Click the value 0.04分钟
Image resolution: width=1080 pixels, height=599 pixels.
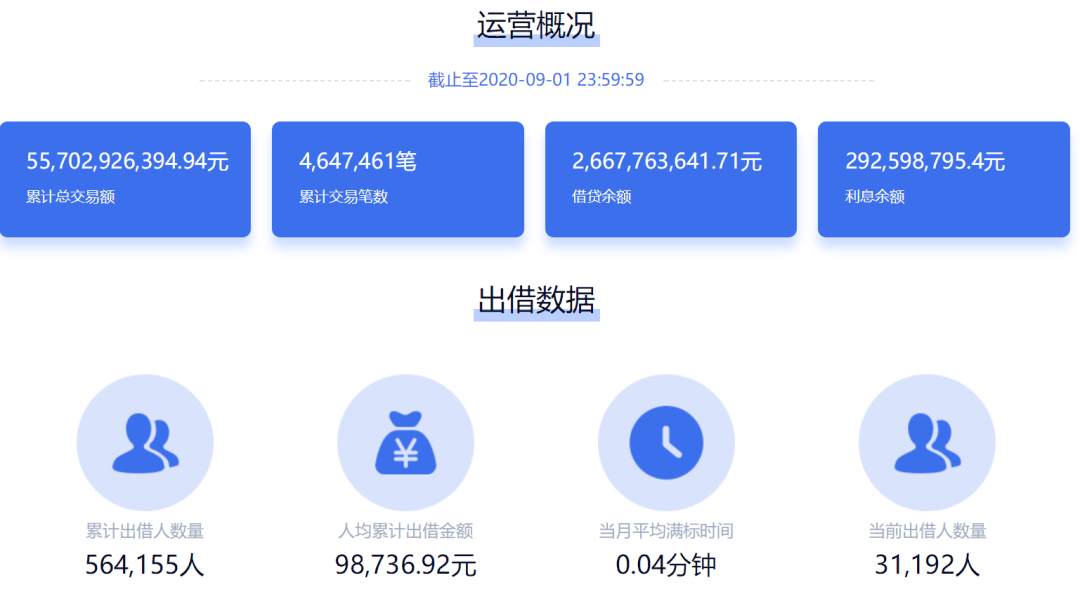click(666, 565)
